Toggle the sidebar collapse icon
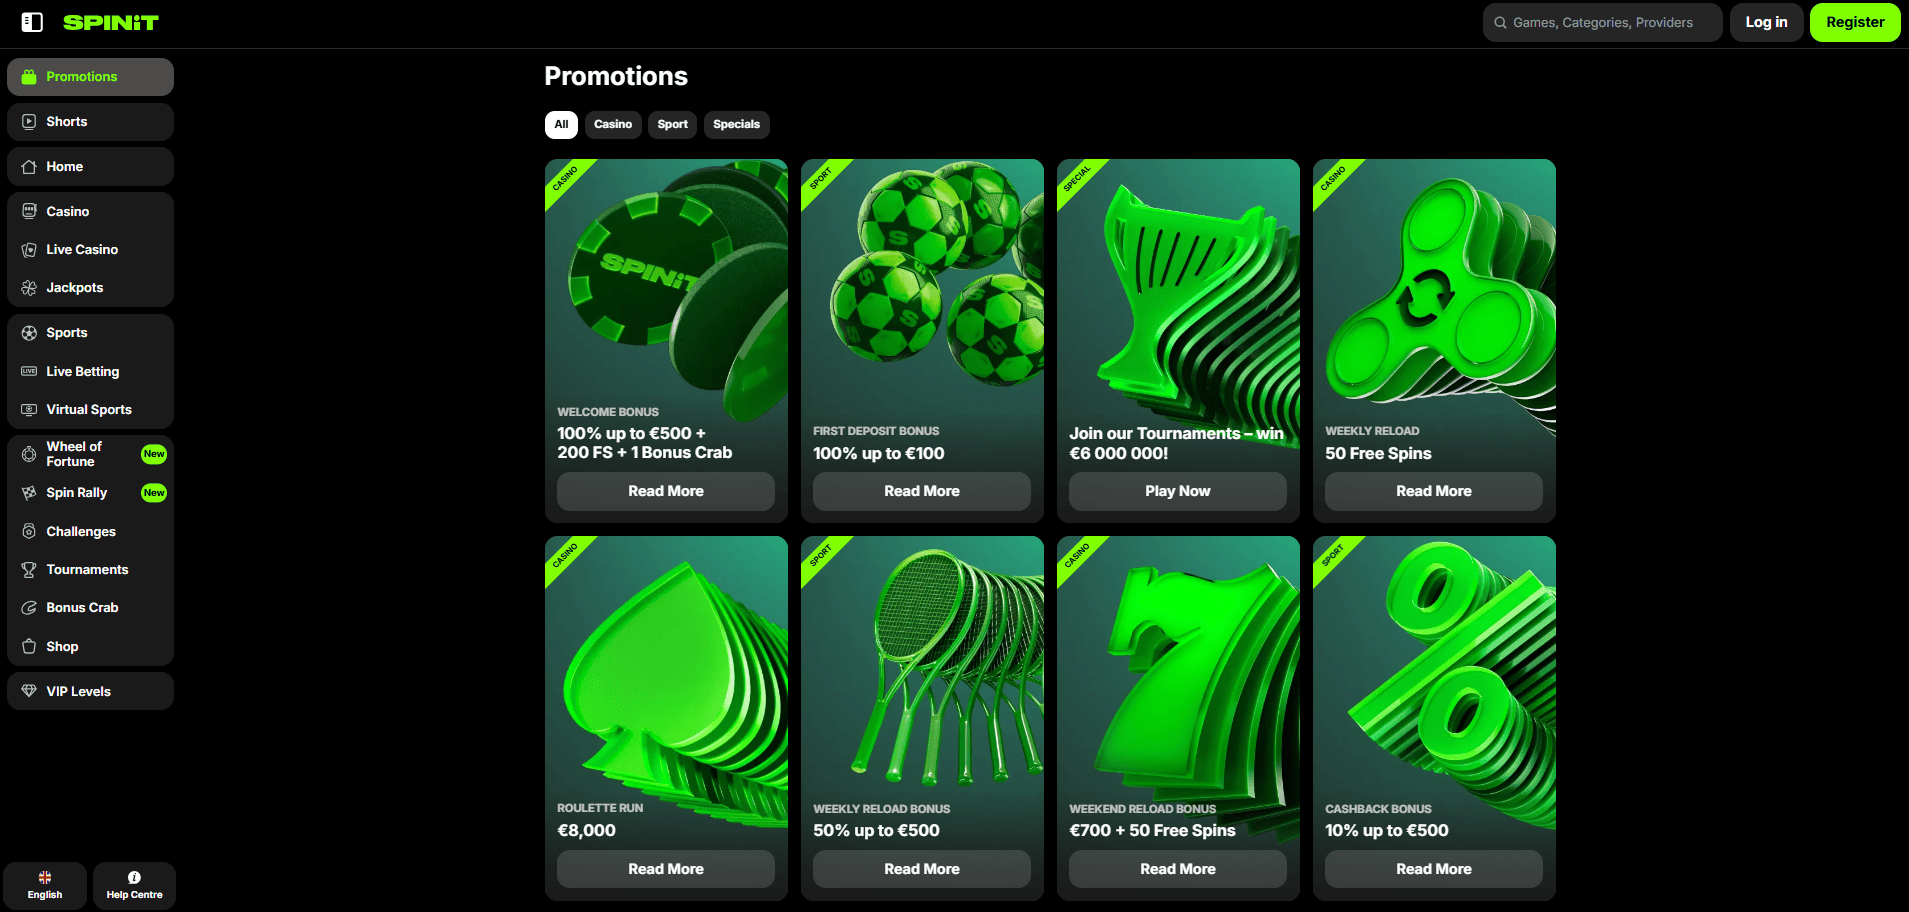The height and width of the screenshot is (912, 1909). (x=32, y=22)
